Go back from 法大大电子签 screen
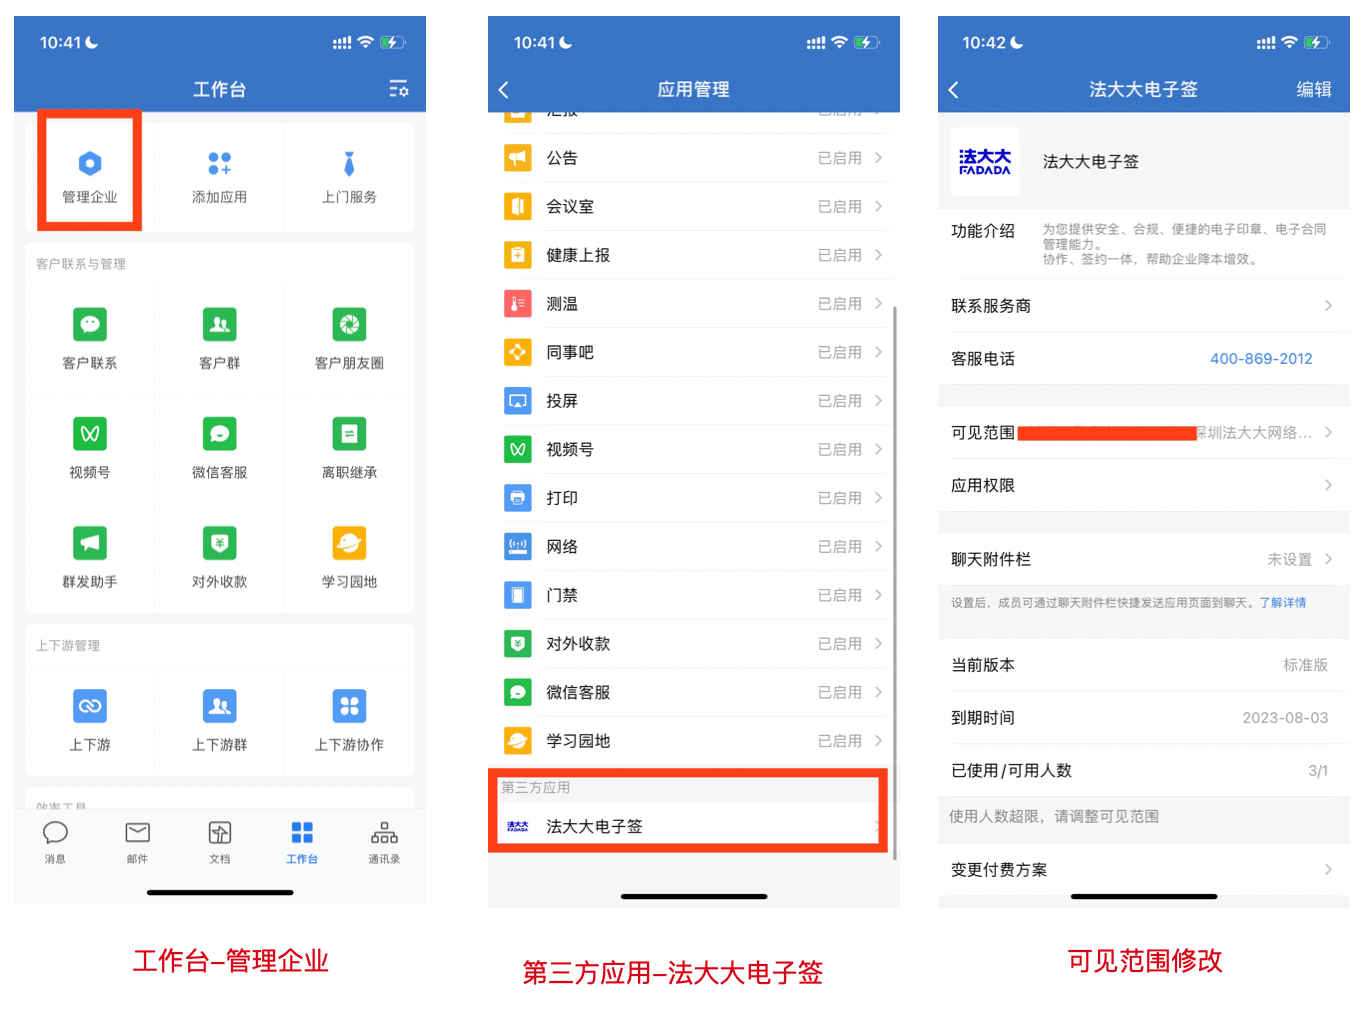 (x=954, y=89)
